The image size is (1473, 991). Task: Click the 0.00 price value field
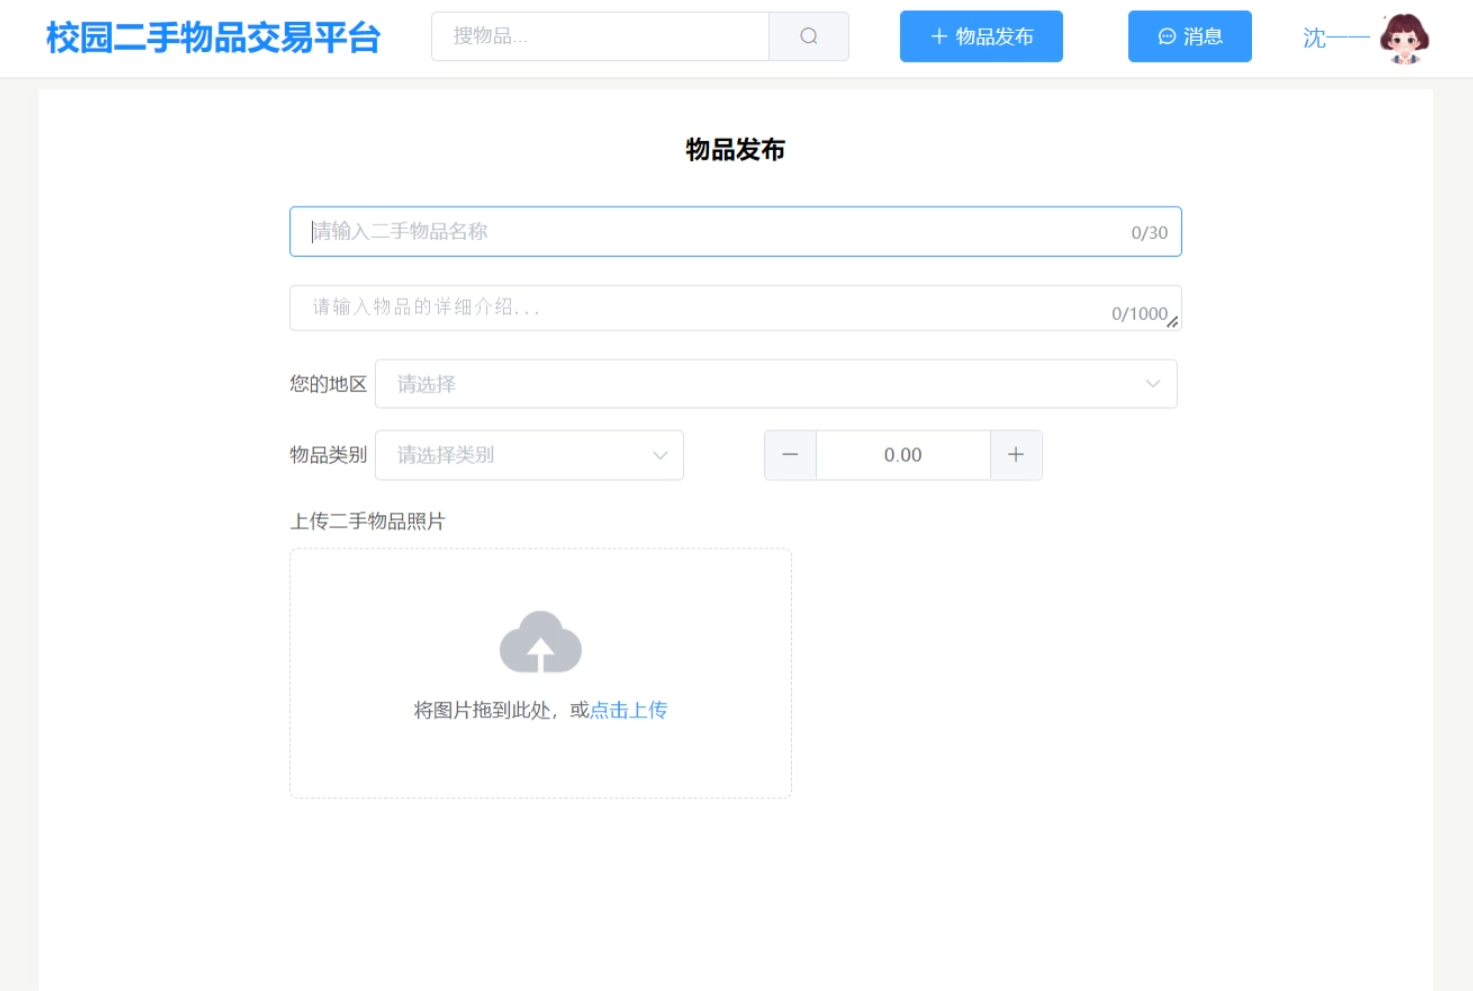click(x=901, y=454)
